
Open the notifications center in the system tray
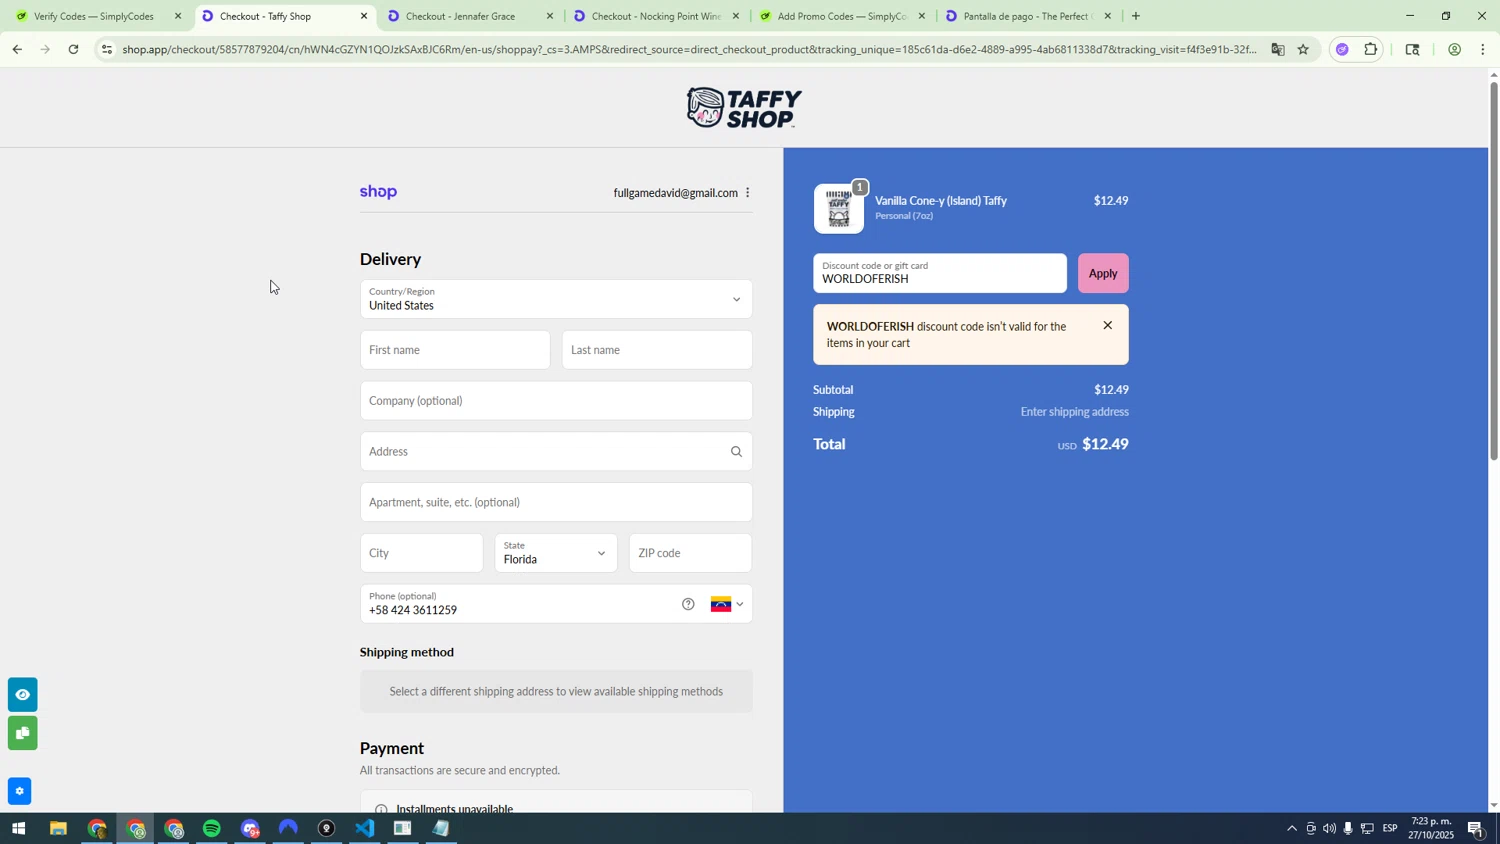coord(1476,829)
